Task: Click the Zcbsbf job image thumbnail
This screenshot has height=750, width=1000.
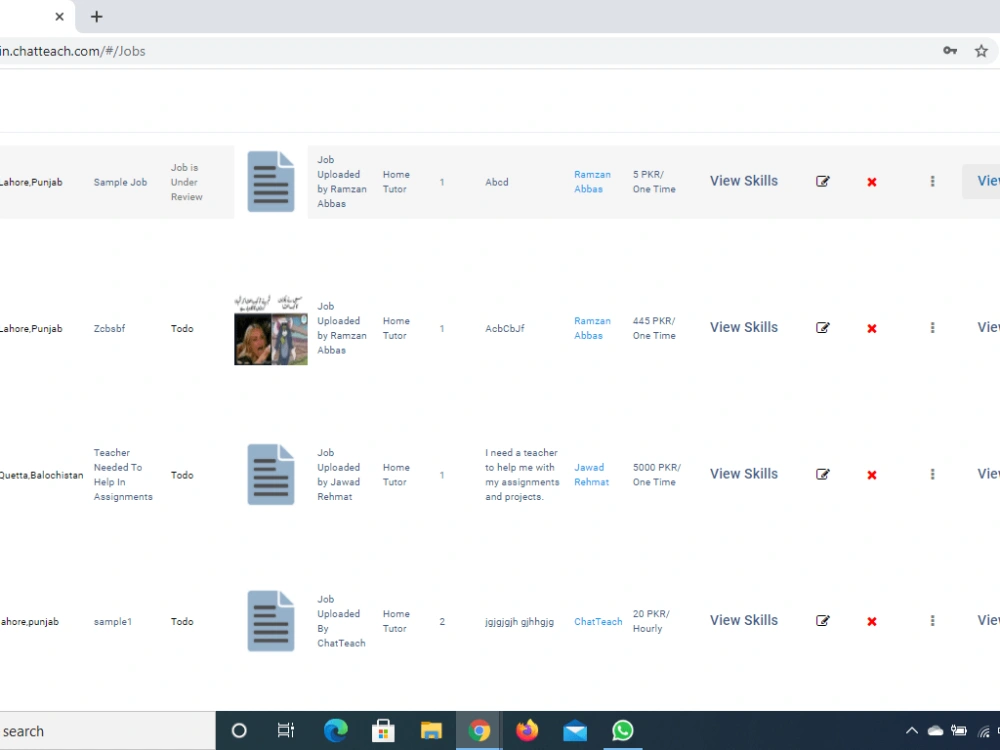Action: pyautogui.click(x=269, y=328)
